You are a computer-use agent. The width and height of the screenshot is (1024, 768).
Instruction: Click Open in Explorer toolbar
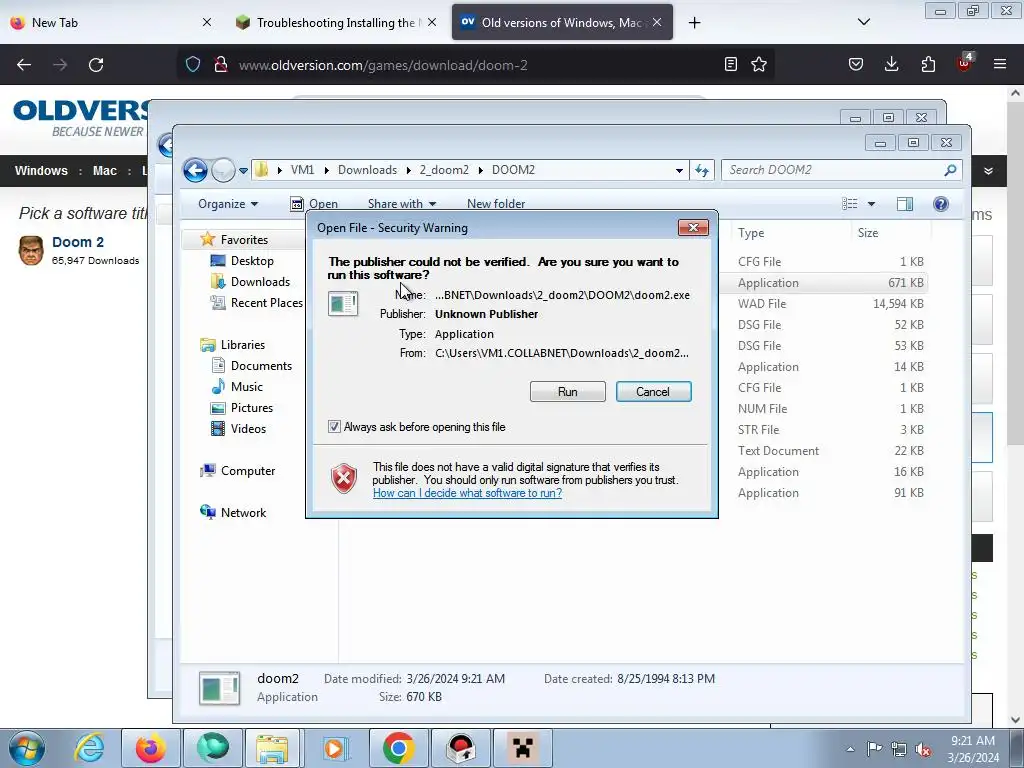click(314, 204)
